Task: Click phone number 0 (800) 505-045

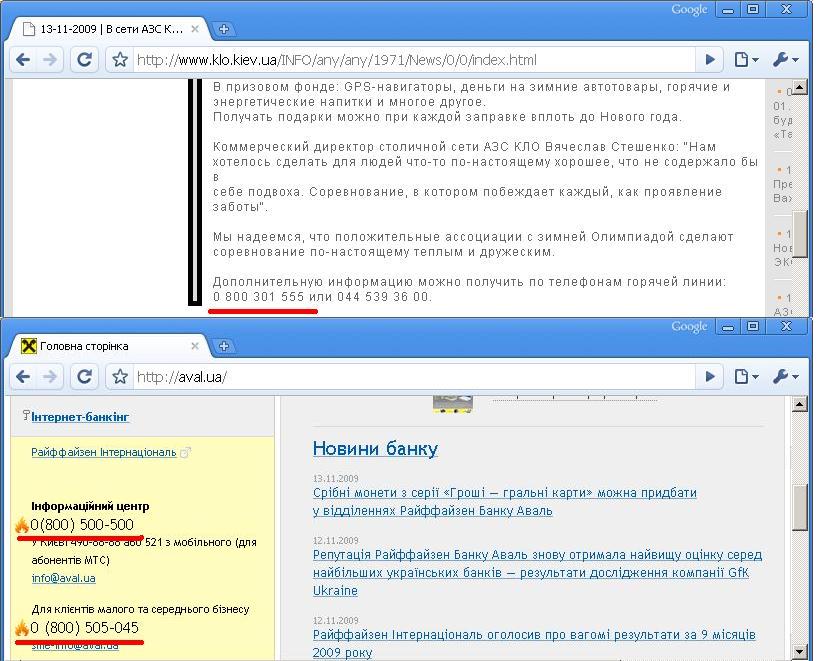Action: (x=84, y=627)
